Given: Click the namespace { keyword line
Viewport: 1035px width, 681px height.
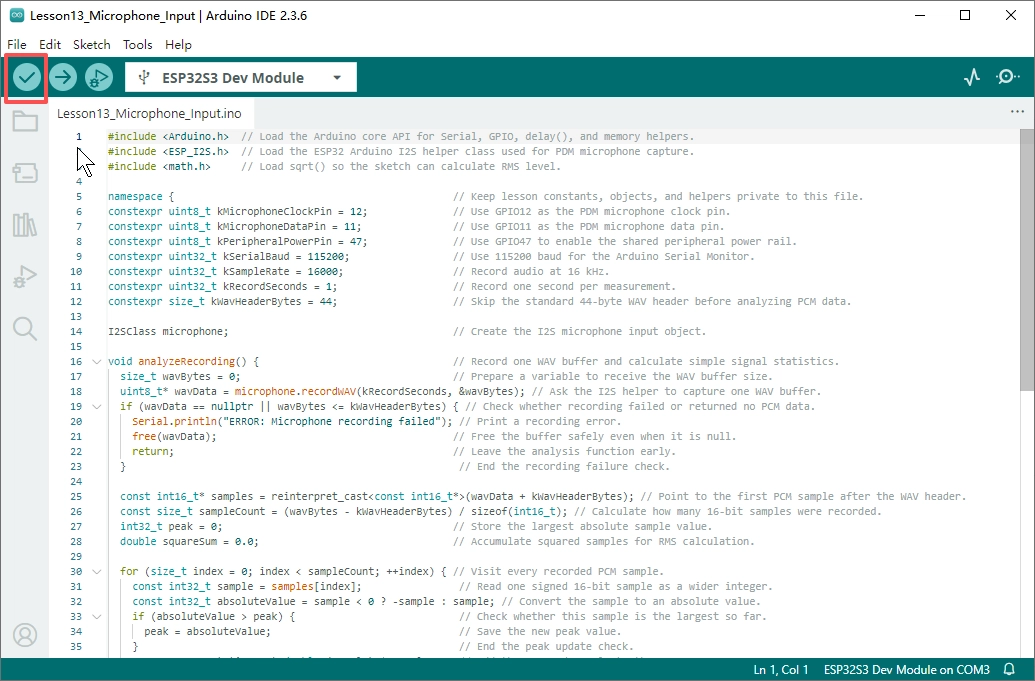Looking at the screenshot, I should click(x=141, y=196).
